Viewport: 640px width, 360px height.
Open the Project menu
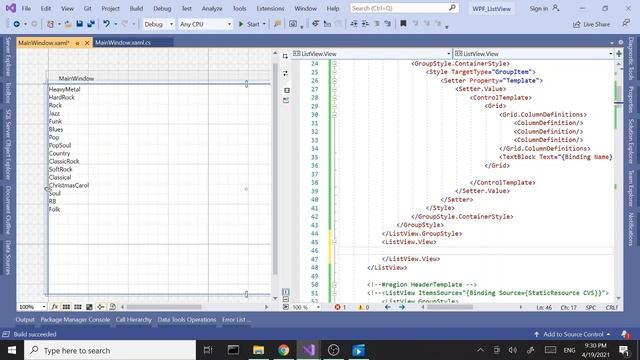point(110,8)
